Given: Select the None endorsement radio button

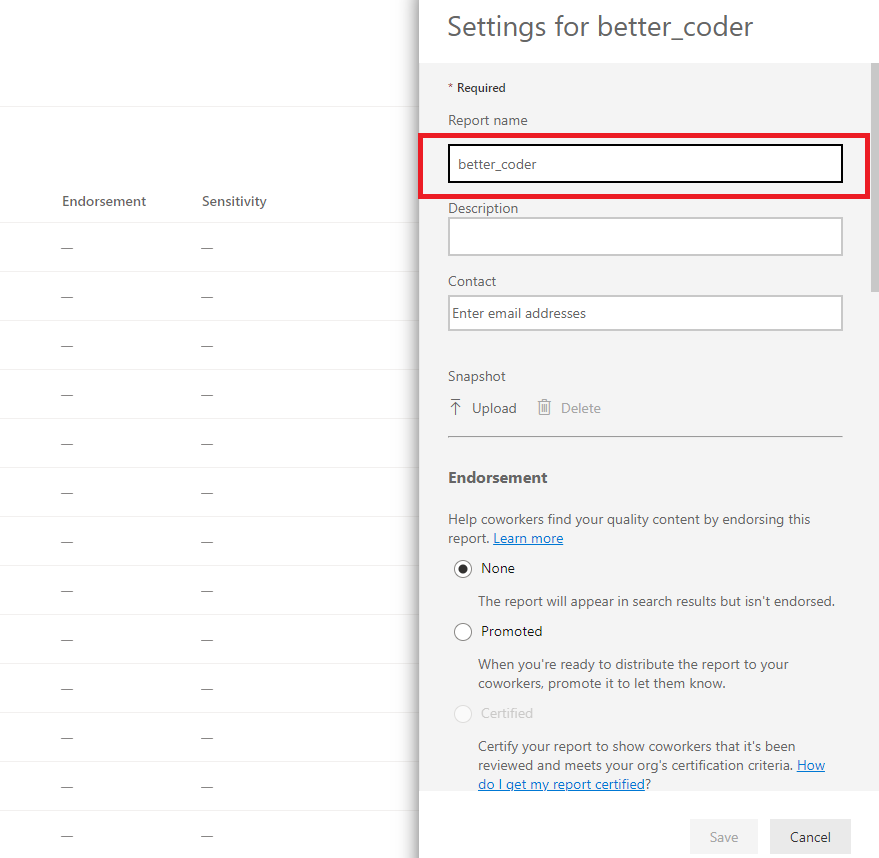Looking at the screenshot, I should click(463, 569).
